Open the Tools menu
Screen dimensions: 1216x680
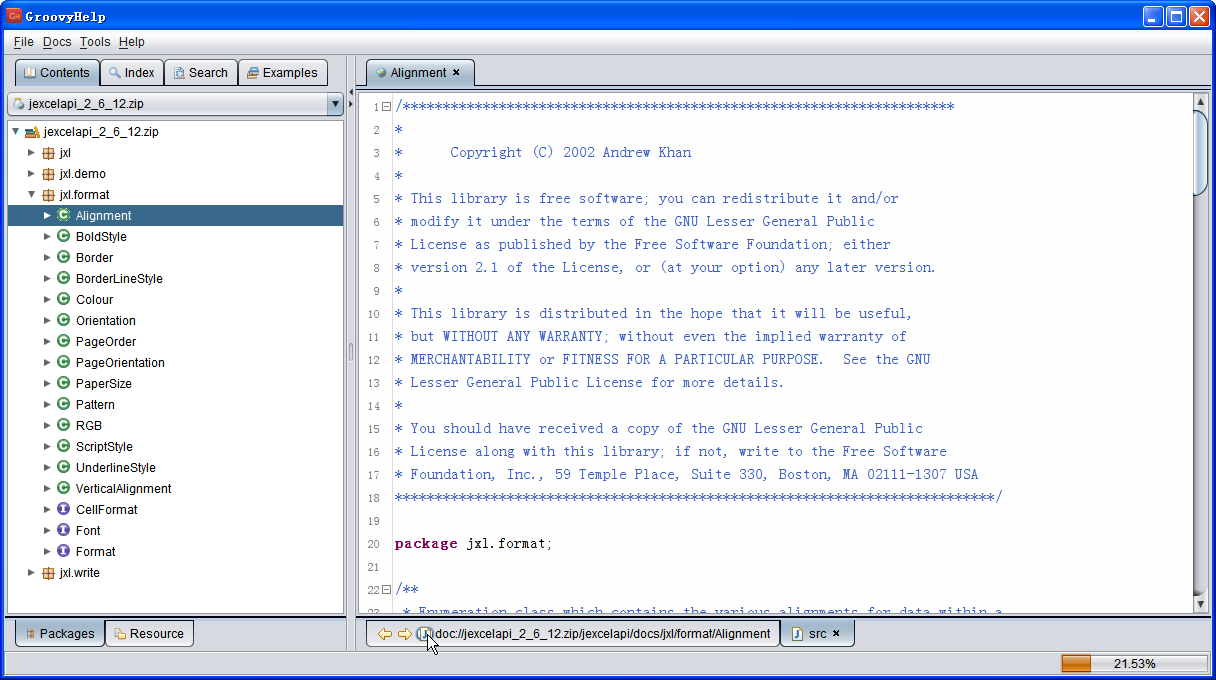tap(95, 42)
